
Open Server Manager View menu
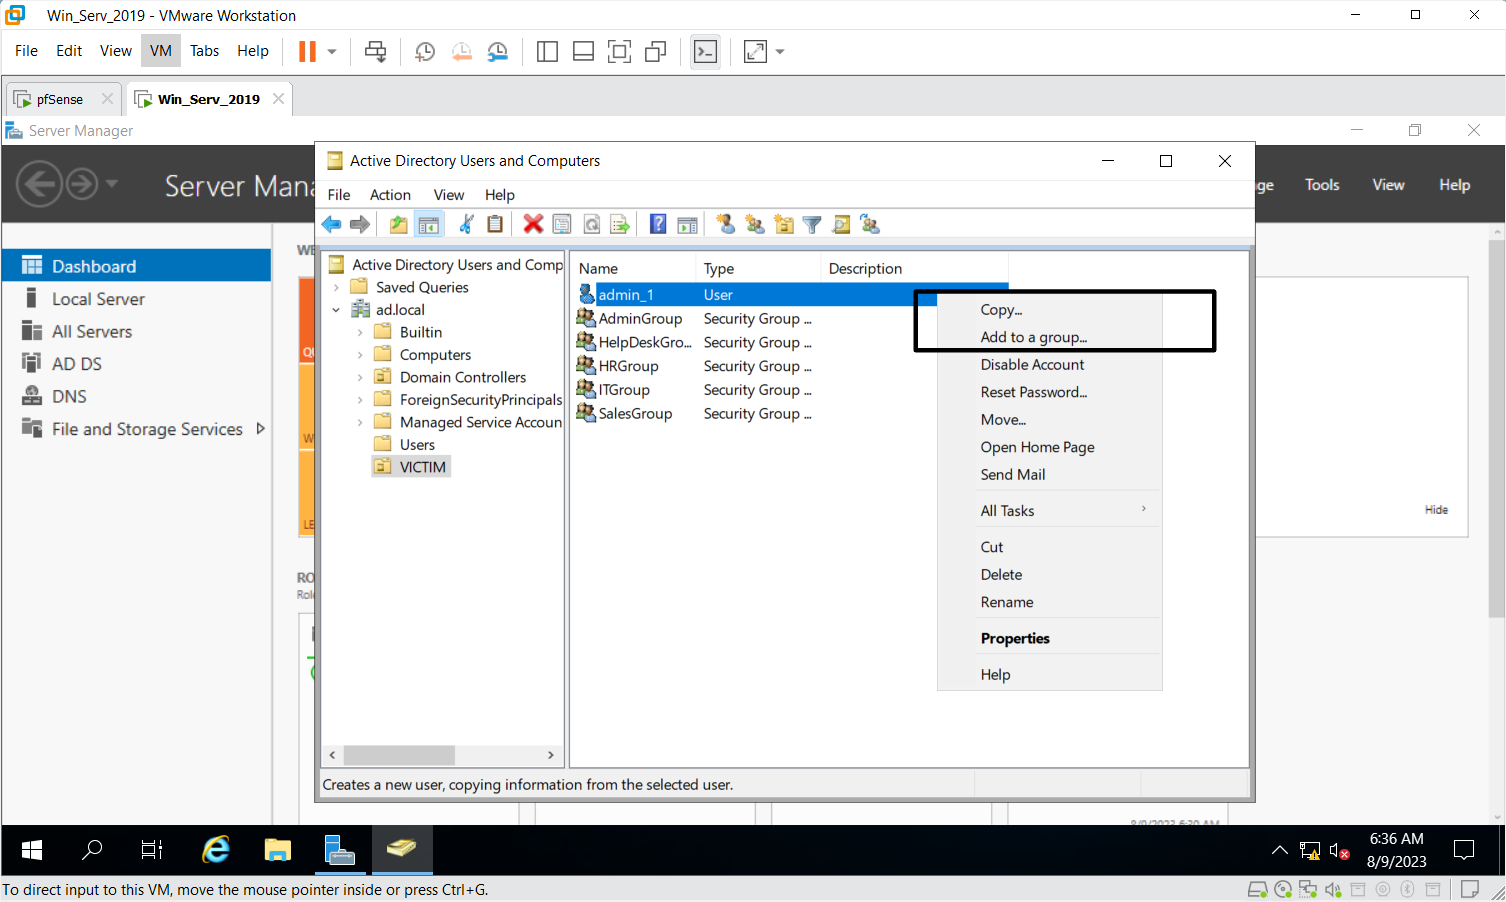point(1388,185)
